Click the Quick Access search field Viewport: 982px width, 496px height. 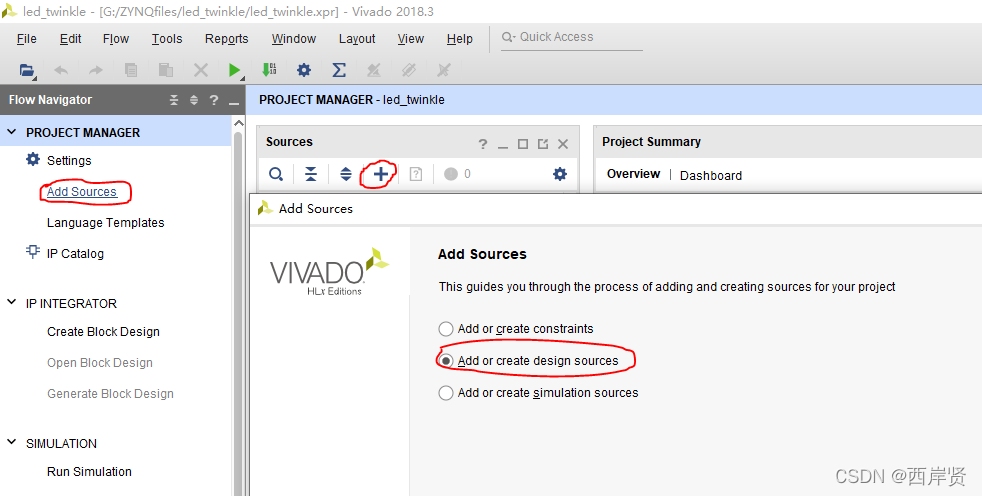(x=572, y=38)
